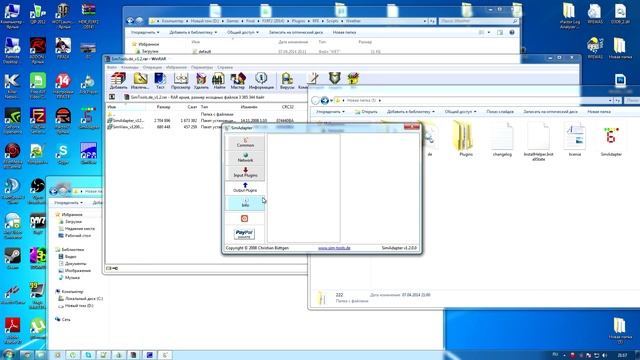Click WinRAR's up-one-level icon beside archive path
Viewport: 640px width, 360px height.
(x=112, y=97)
